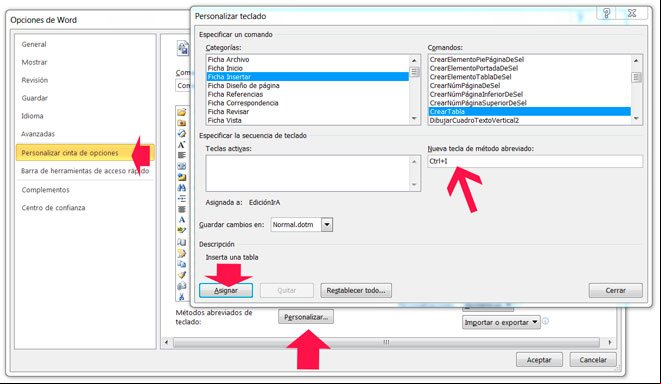Viewport: 661px width, 384px height.
Task: Click the Comandos list scrollbar thumb
Action: click(x=636, y=77)
